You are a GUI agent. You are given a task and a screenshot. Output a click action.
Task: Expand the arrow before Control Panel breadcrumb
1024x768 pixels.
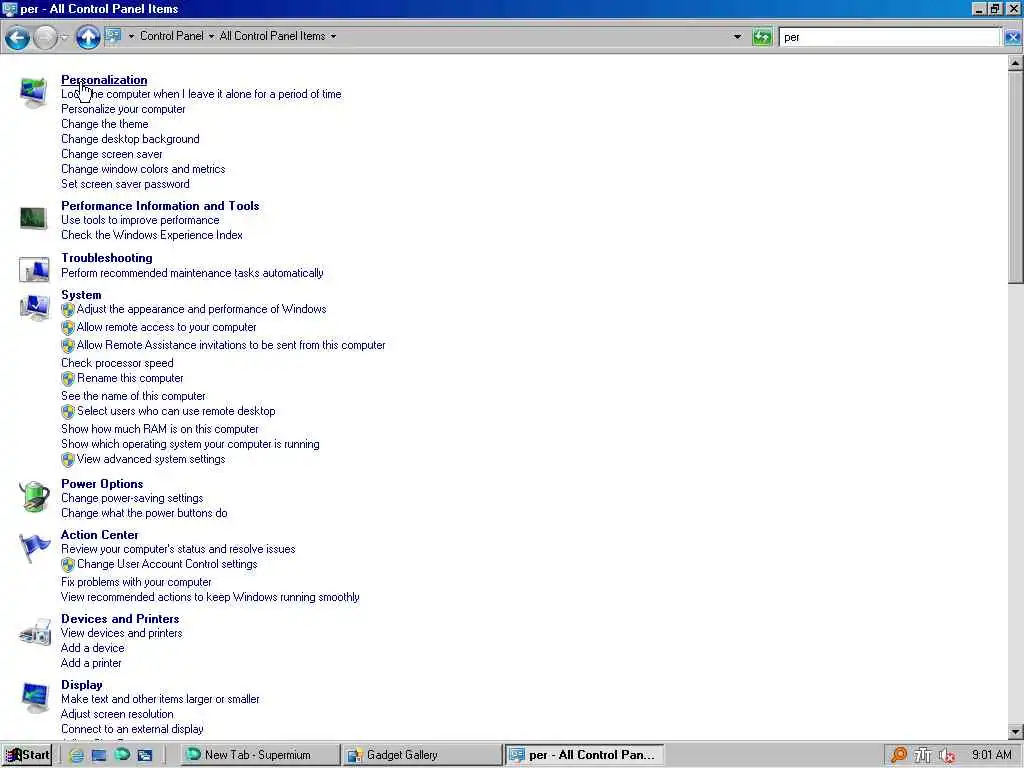click(131, 37)
